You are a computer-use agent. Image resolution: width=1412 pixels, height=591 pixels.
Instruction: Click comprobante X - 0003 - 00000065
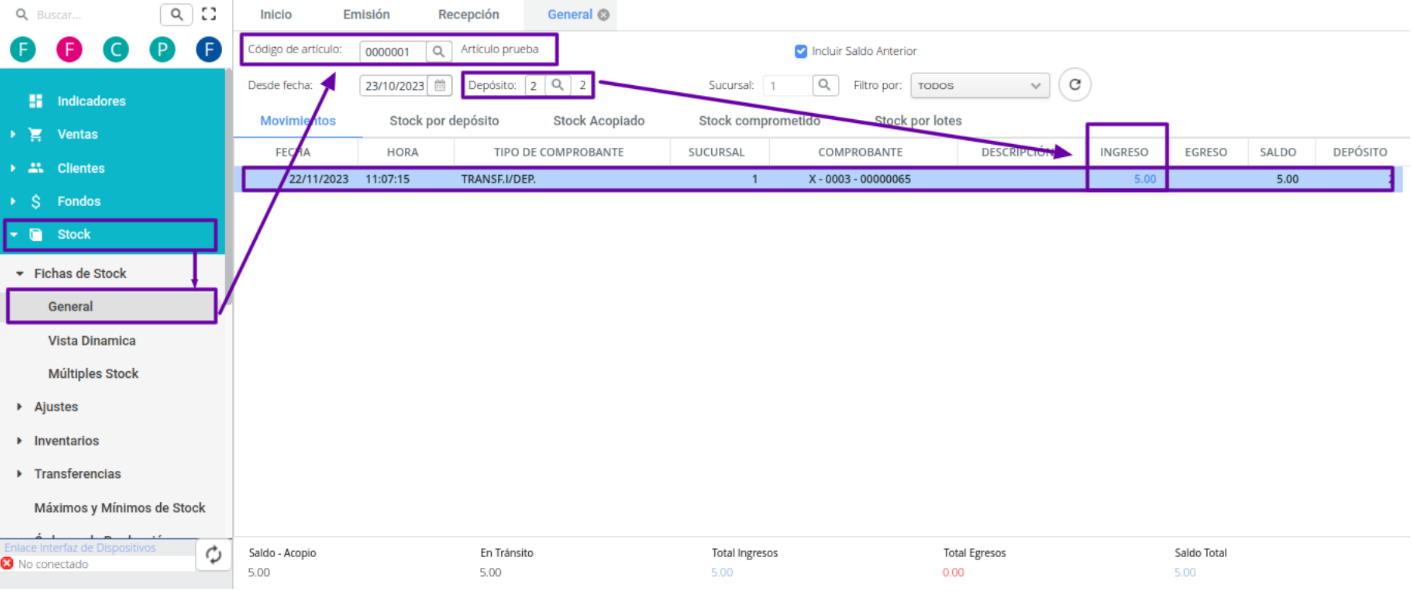coord(860,179)
